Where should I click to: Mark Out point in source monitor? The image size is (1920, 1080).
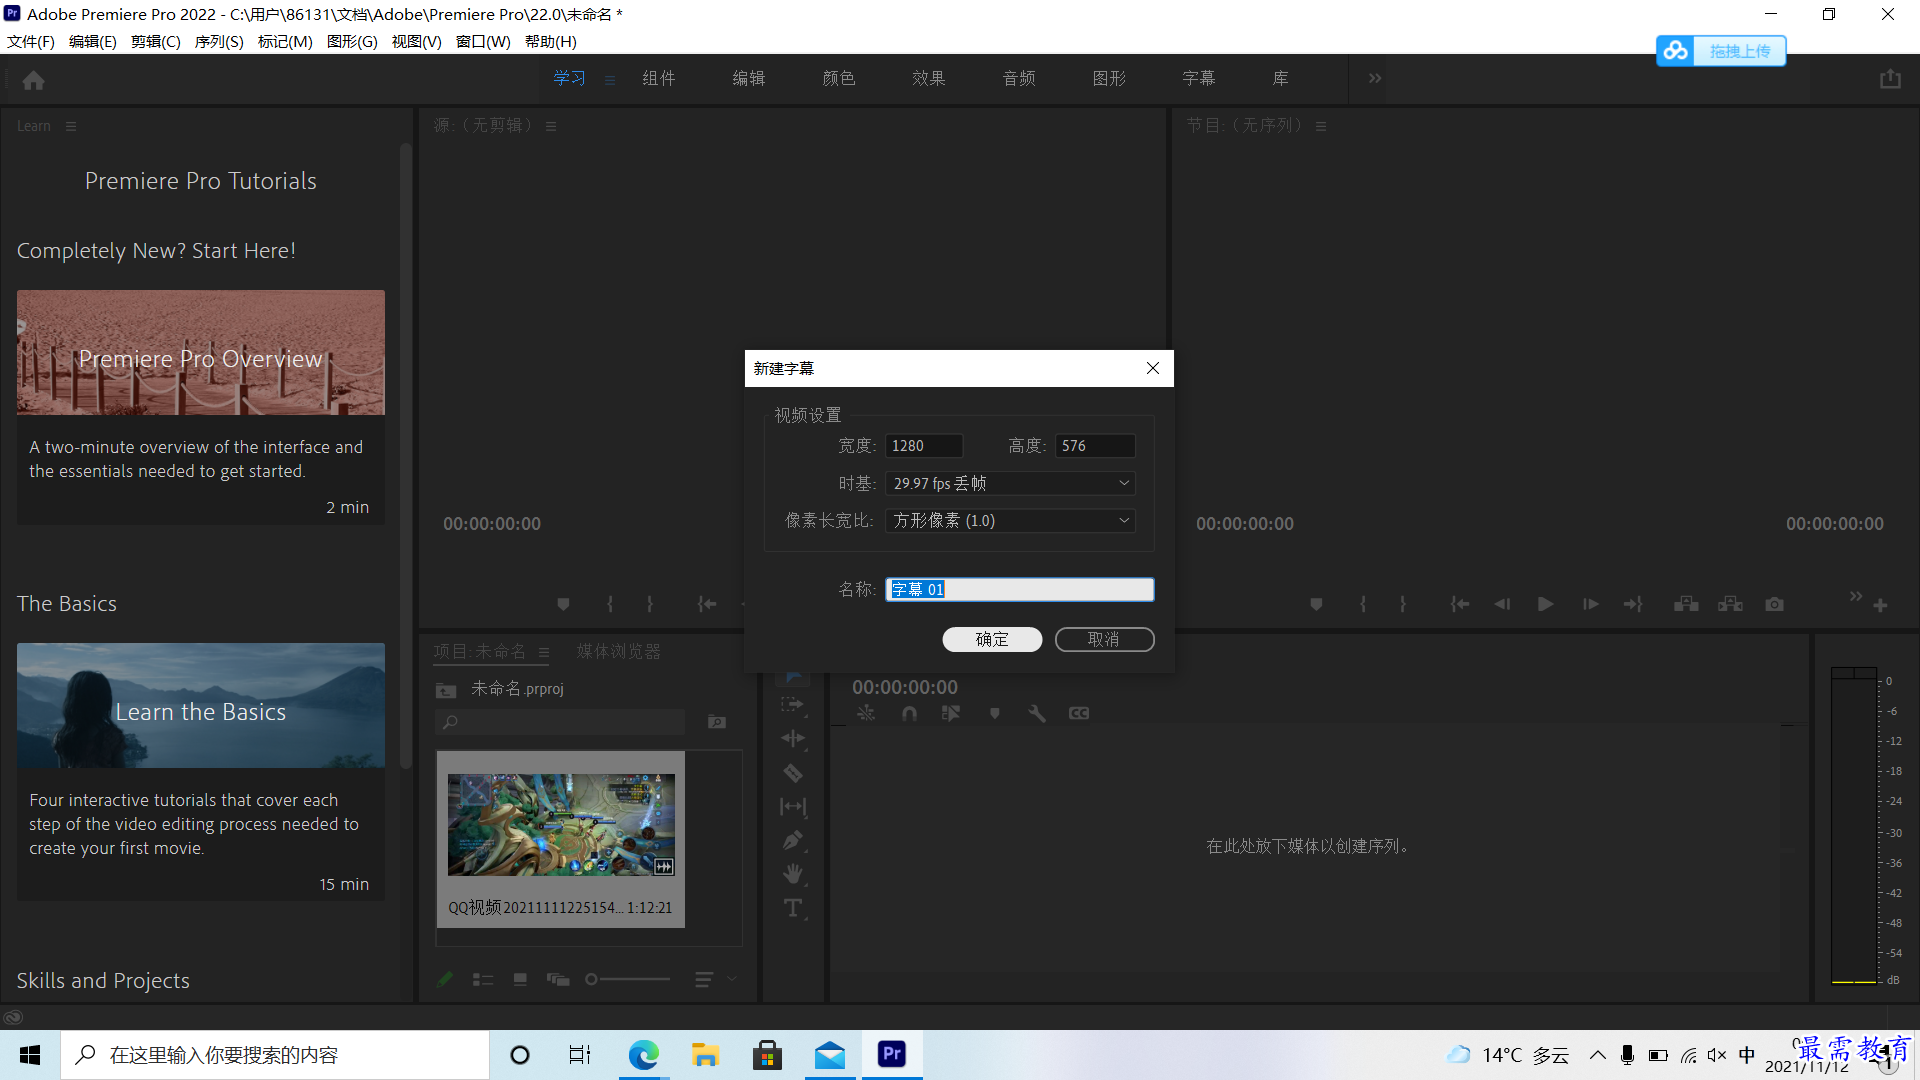(x=650, y=604)
